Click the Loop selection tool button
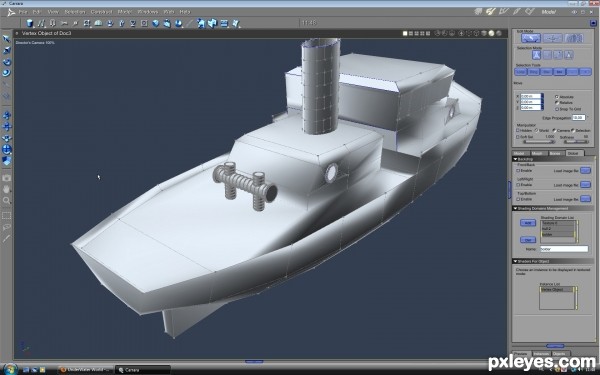 [520, 72]
